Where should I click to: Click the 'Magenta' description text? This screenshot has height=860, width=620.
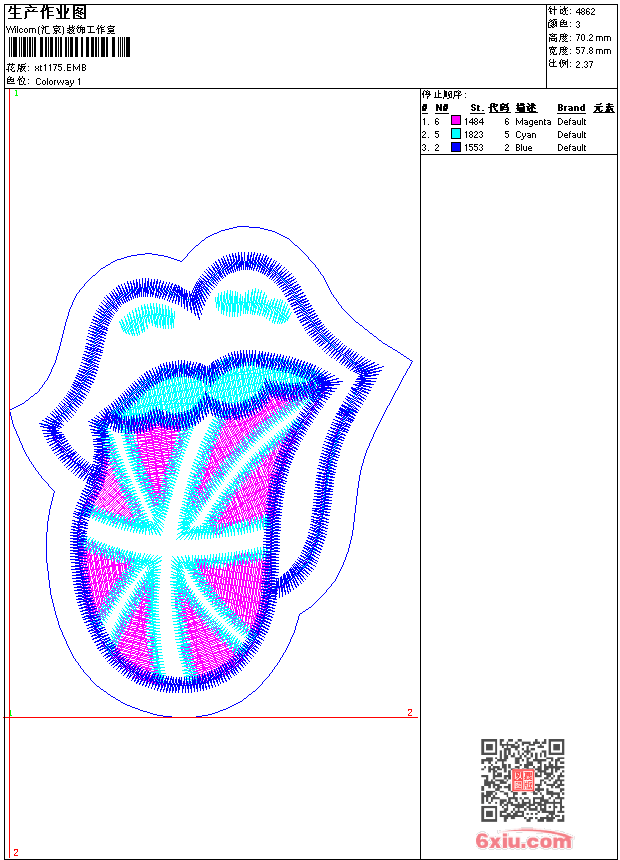tap(533, 122)
